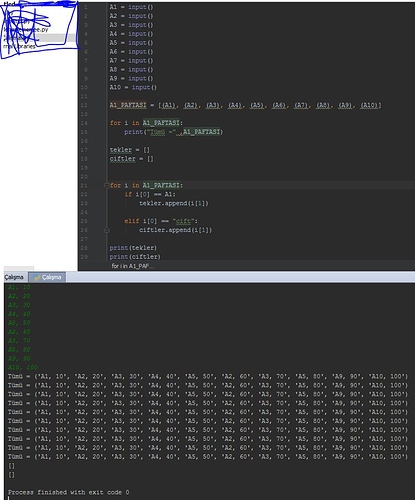Click 'Process finished with exit code 0' text
The width and height of the screenshot is (415, 500).
click(68, 492)
